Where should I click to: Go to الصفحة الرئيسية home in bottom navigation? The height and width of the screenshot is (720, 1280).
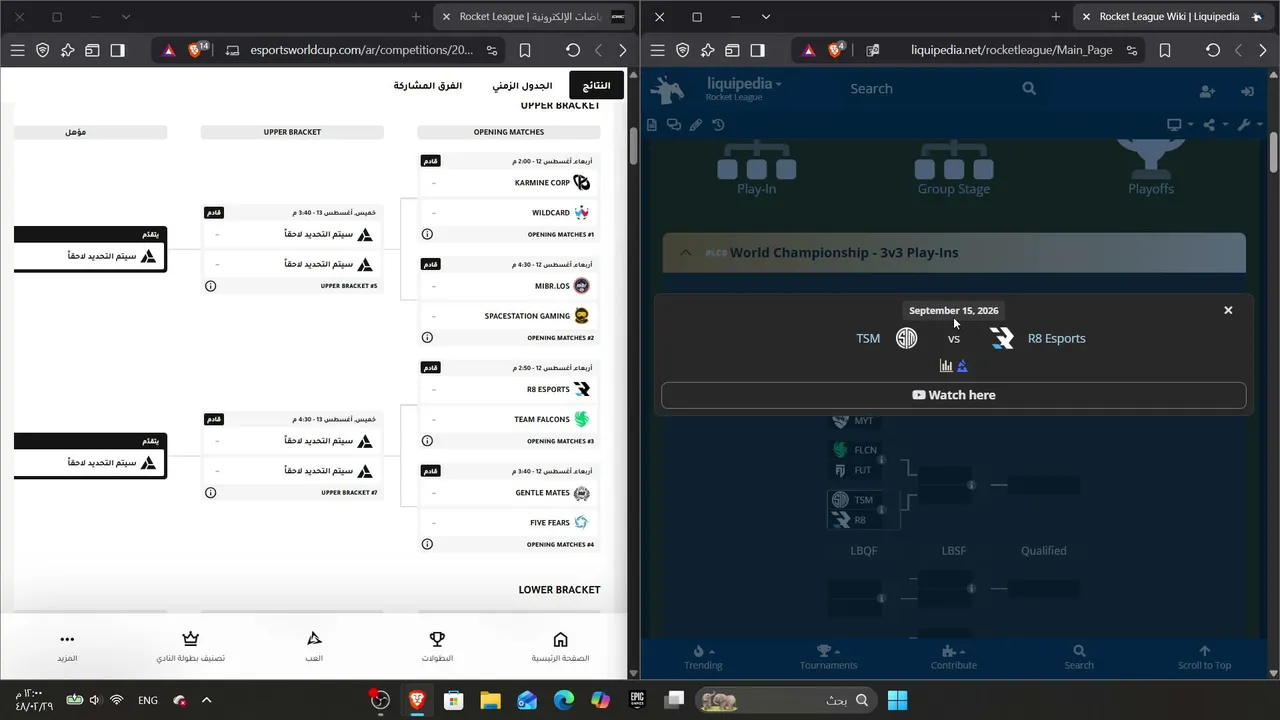pos(560,647)
